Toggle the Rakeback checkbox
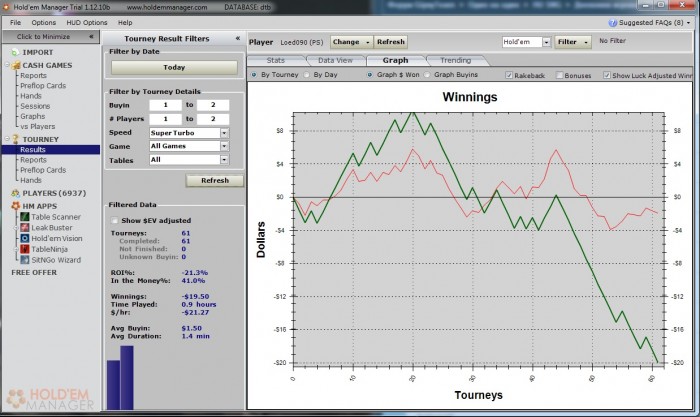This screenshot has height=417, width=700. pos(509,75)
